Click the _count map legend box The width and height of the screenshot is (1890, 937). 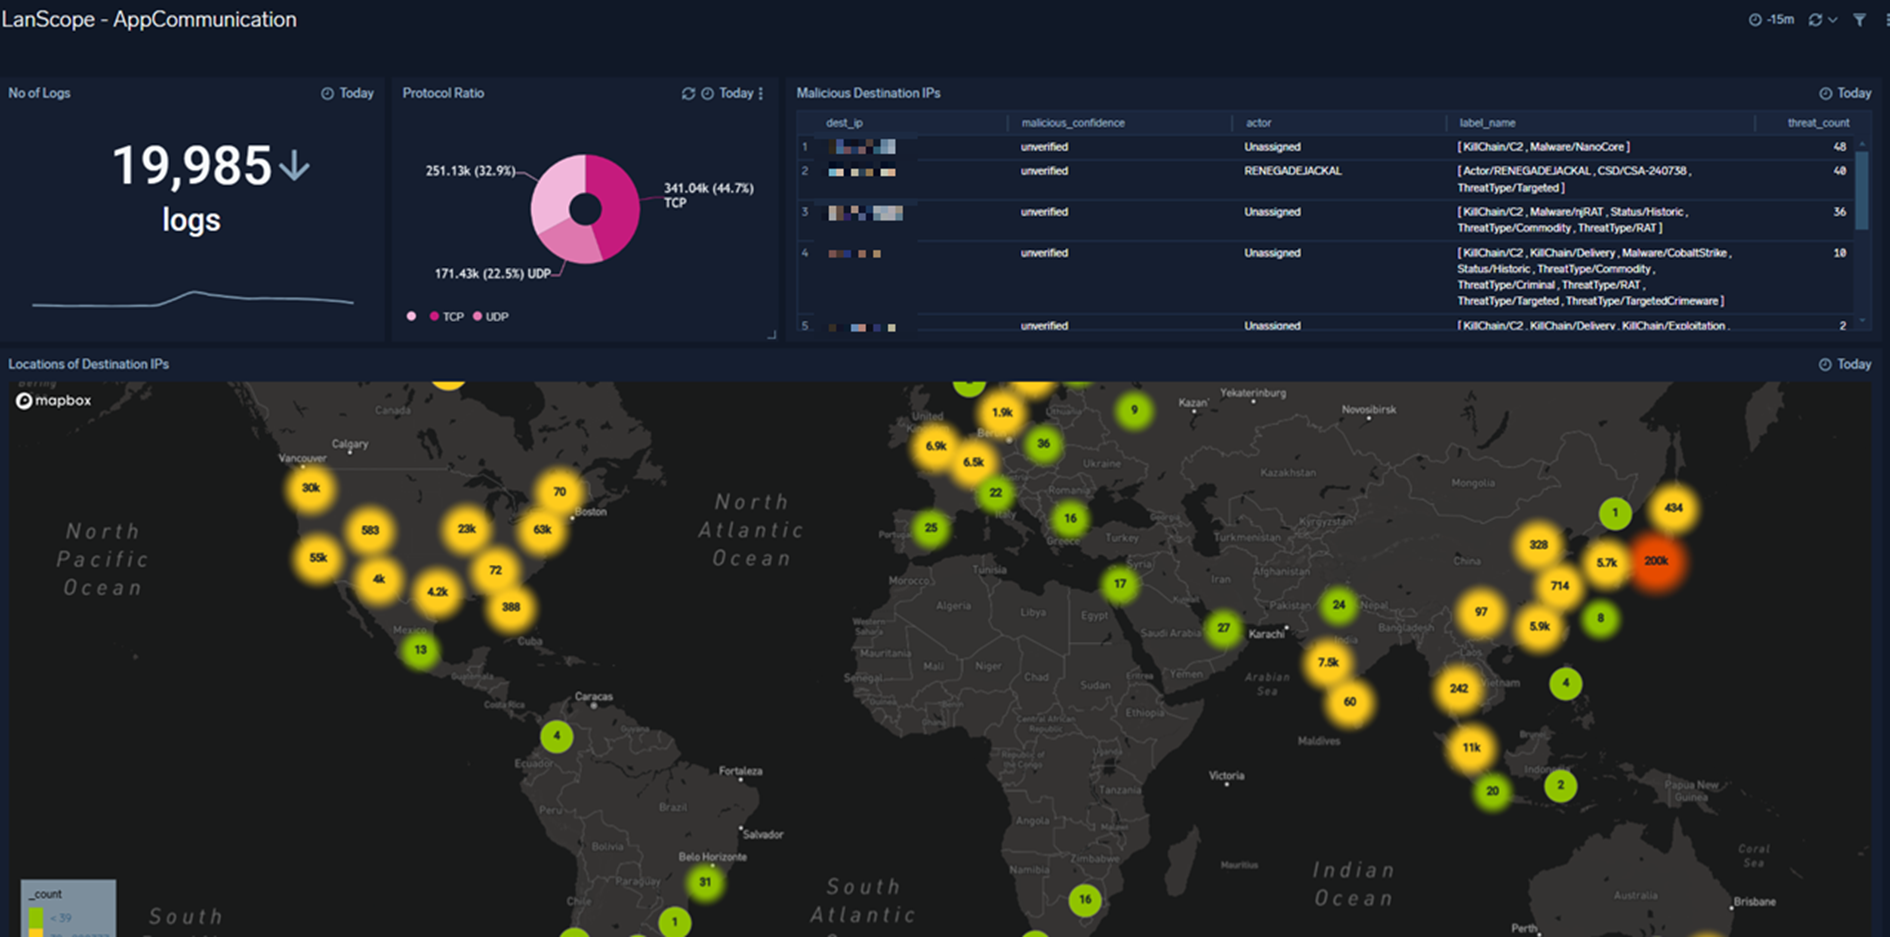[68, 908]
